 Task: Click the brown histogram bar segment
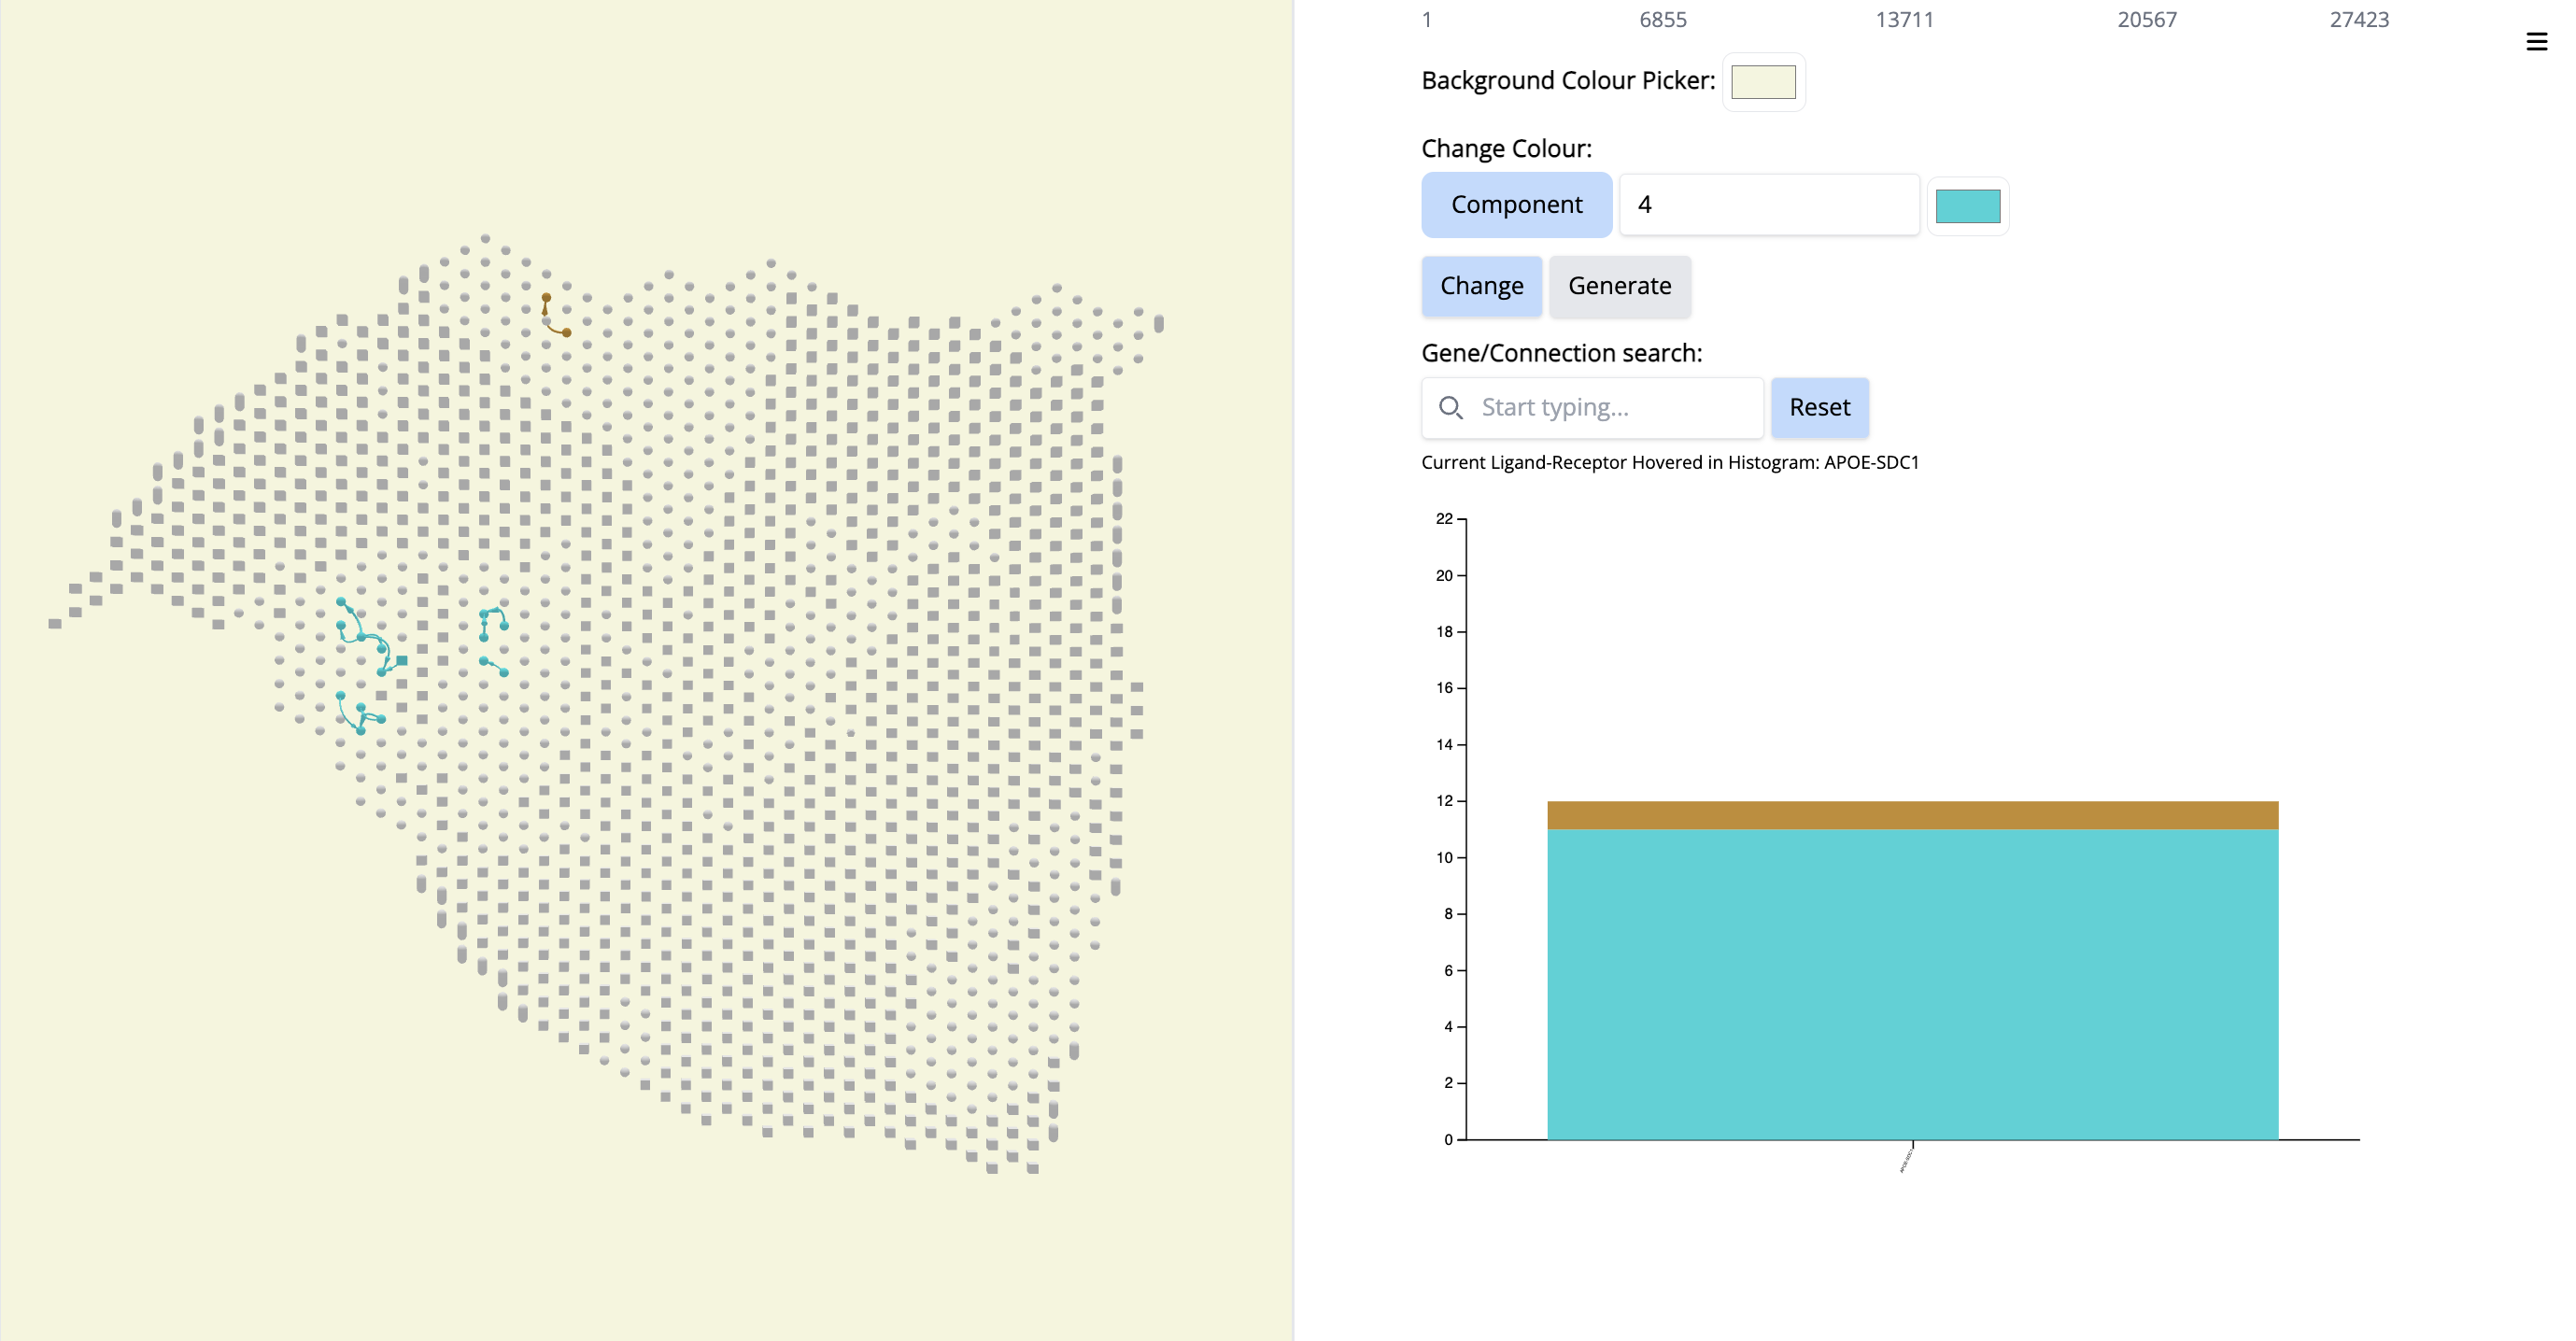[1912, 815]
